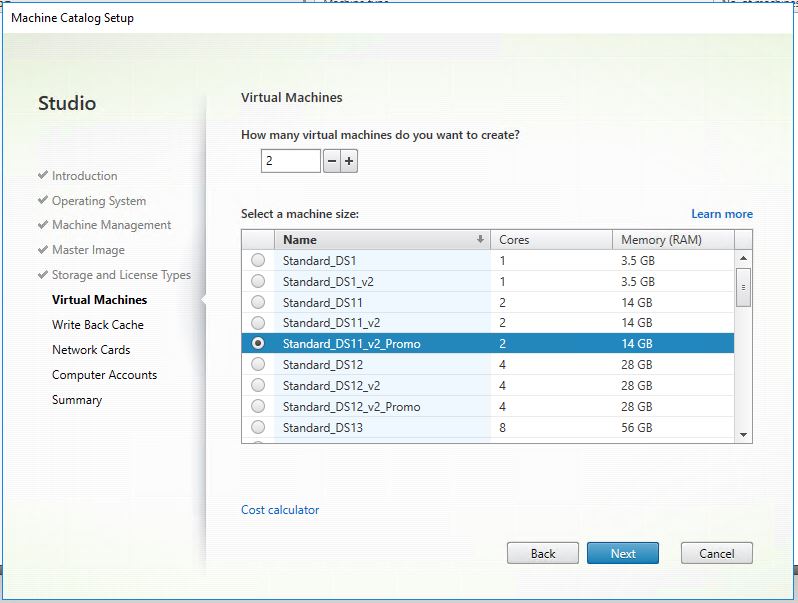Sort the list by the Name column header
Image resolution: width=798 pixels, height=603 pixels.
pos(380,240)
